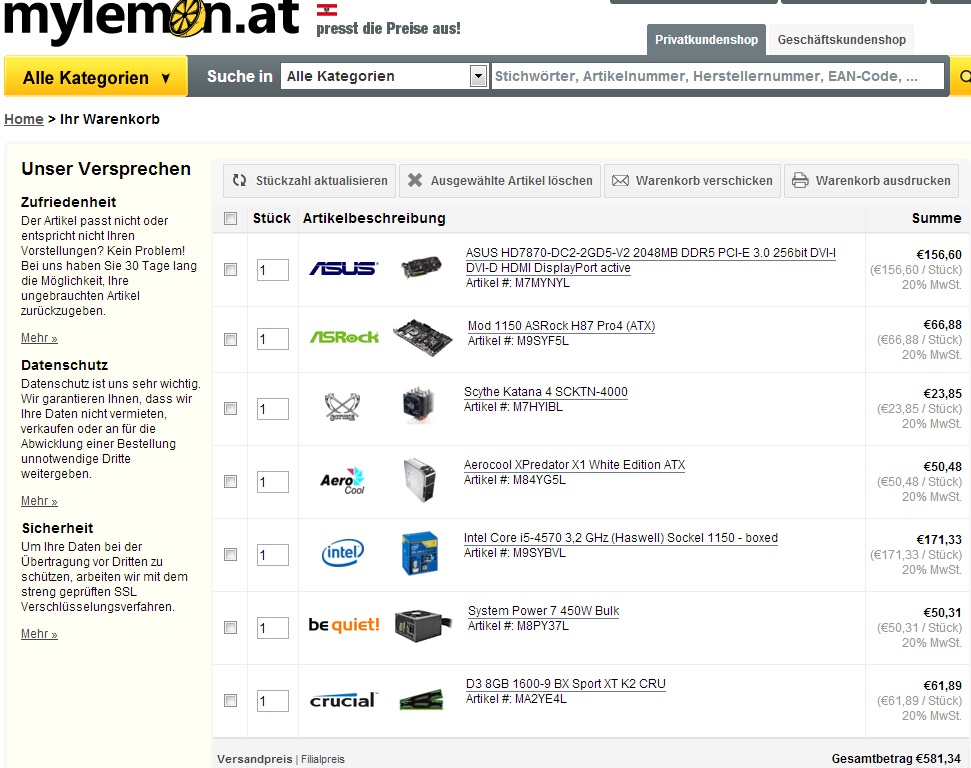
Task: Click quantity field for Aerocool XPredator
Action: [x=272, y=482]
